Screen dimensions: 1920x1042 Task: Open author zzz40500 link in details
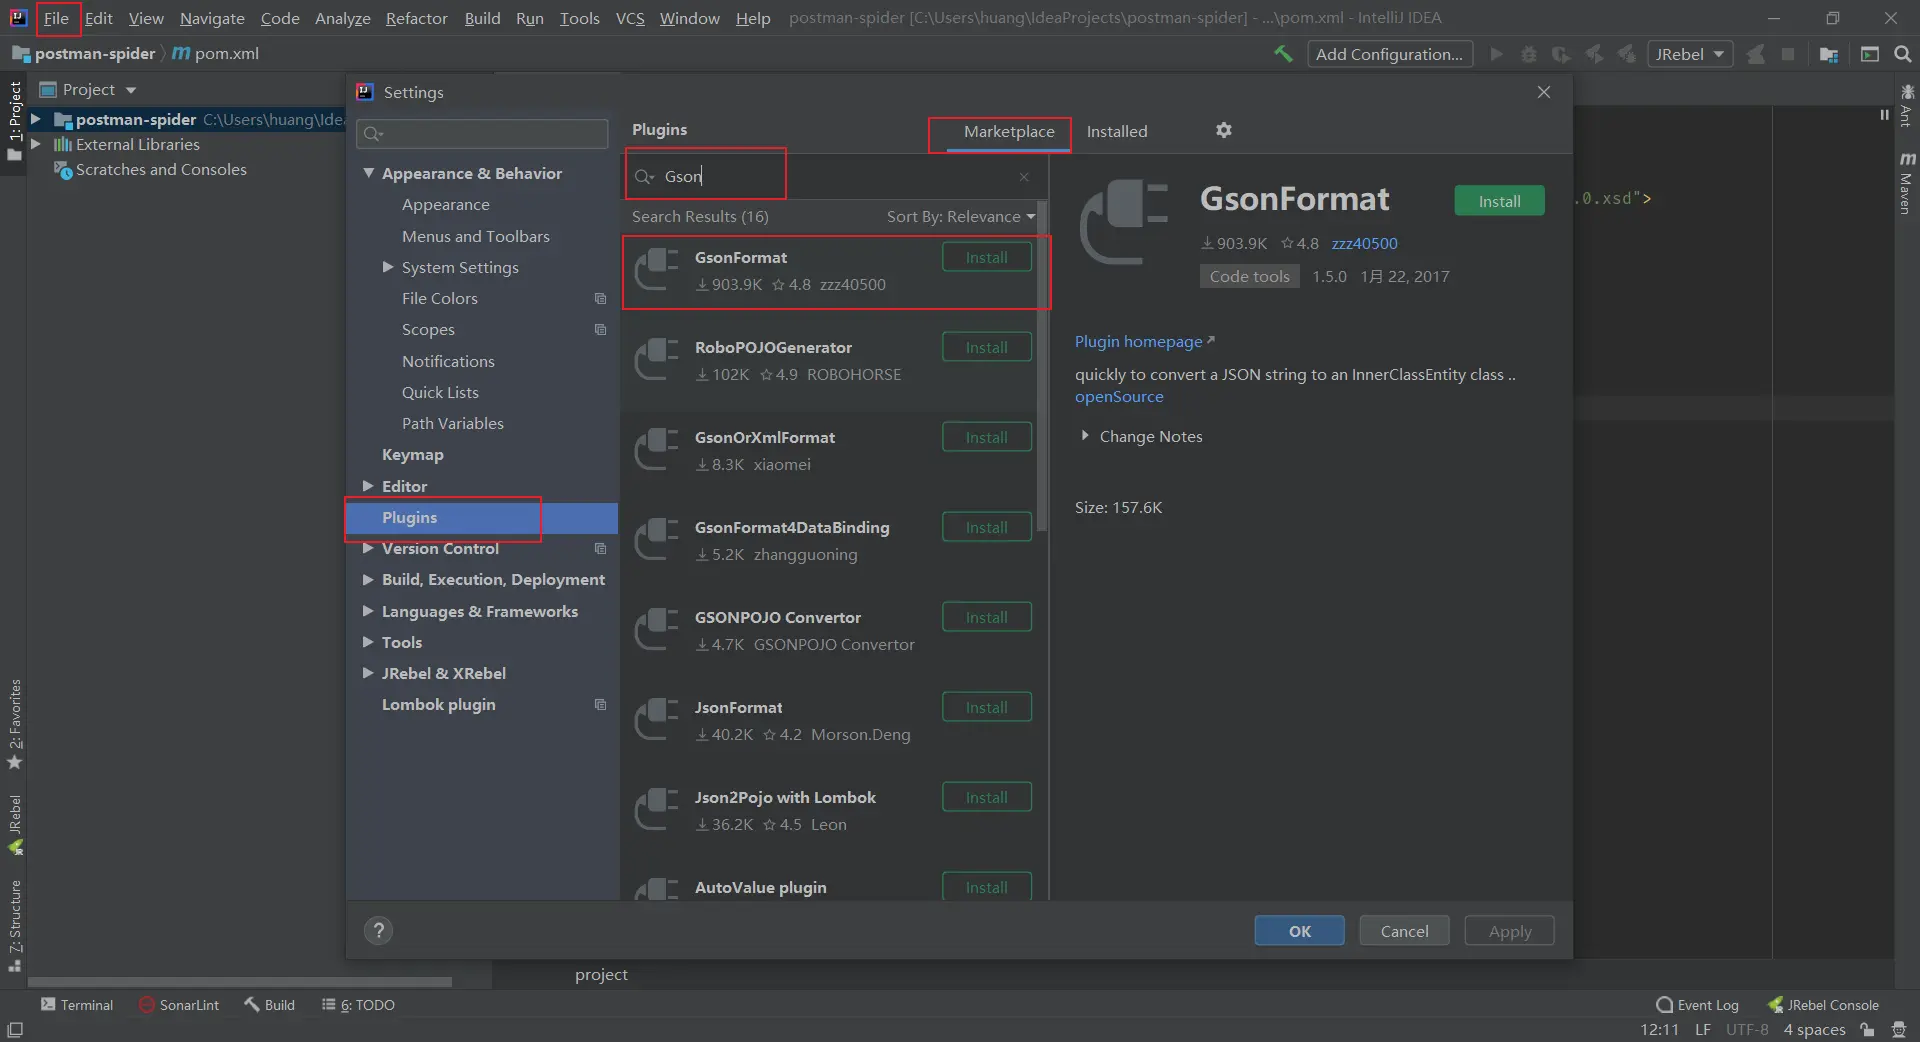click(1364, 244)
